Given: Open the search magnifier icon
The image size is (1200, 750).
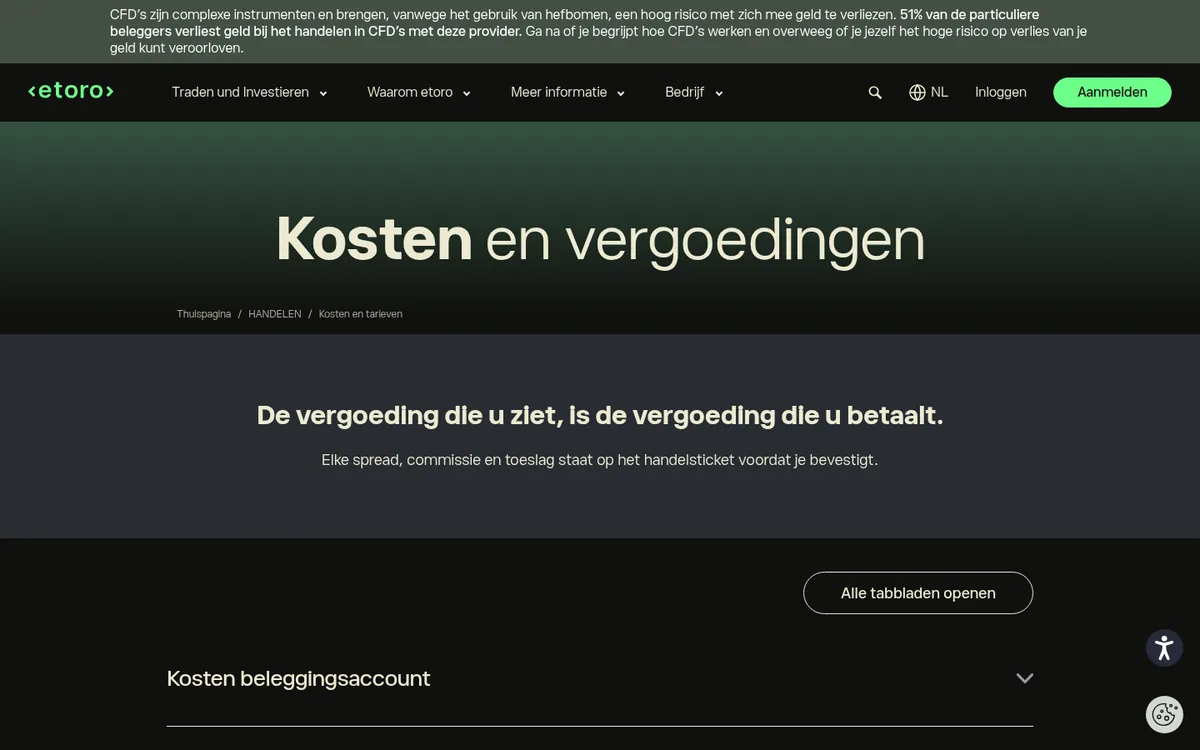Looking at the screenshot, I should tap(875, 92).
